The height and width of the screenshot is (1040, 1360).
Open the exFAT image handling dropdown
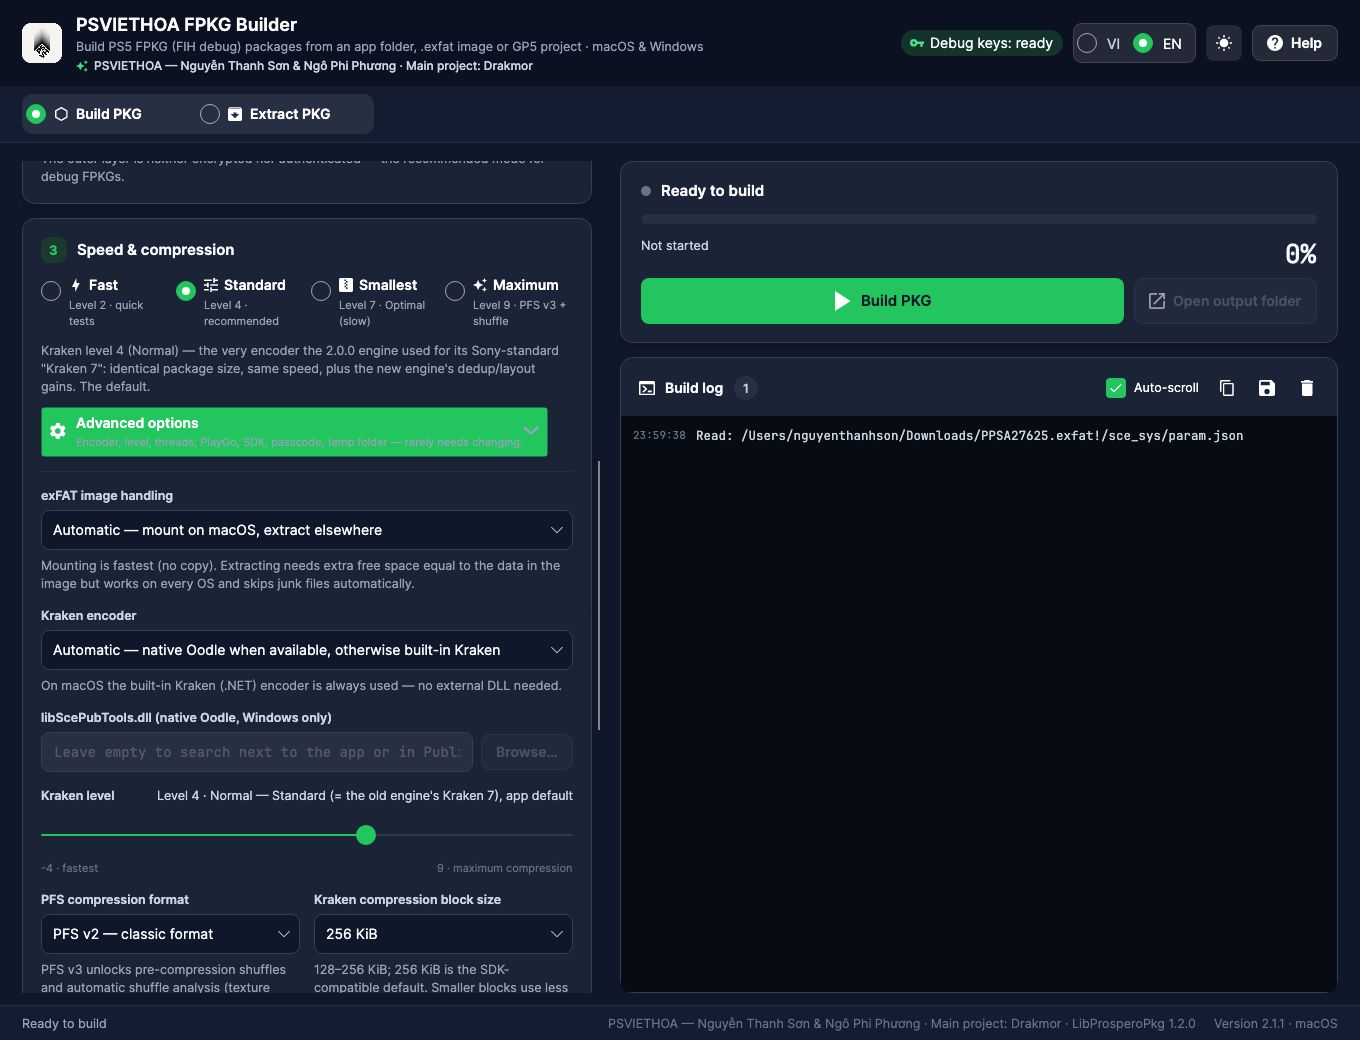(x=307, y=530)
